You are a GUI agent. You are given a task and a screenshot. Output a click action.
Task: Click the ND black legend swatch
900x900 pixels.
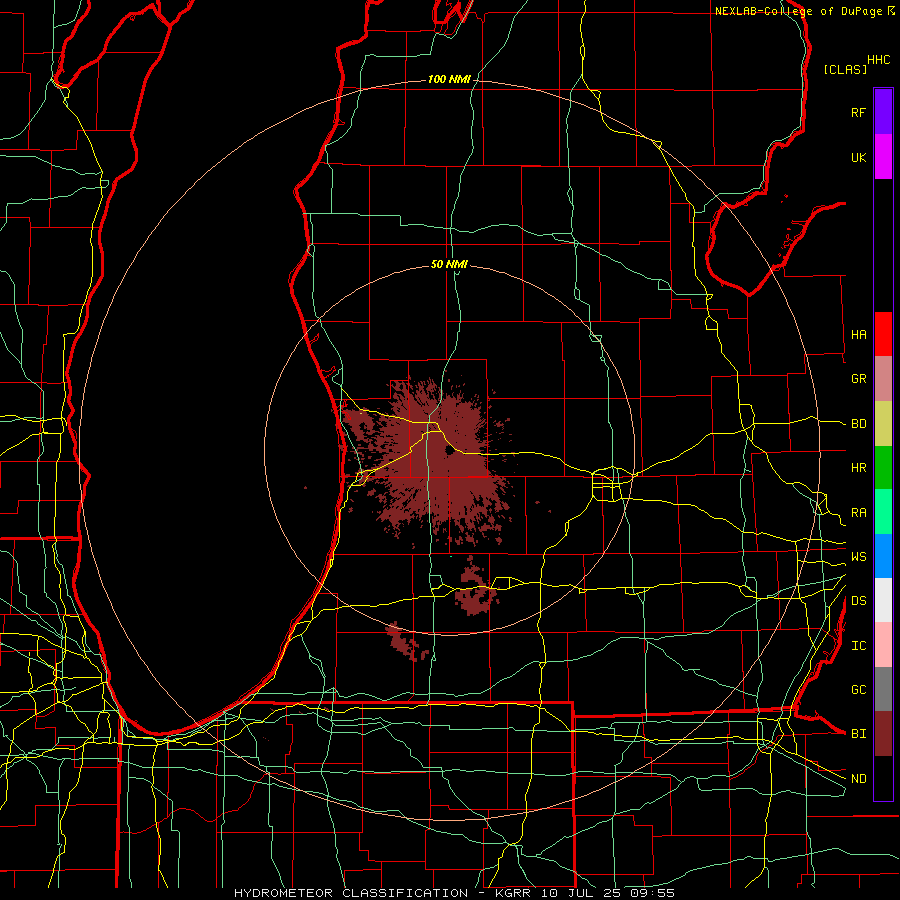[883, 778]
